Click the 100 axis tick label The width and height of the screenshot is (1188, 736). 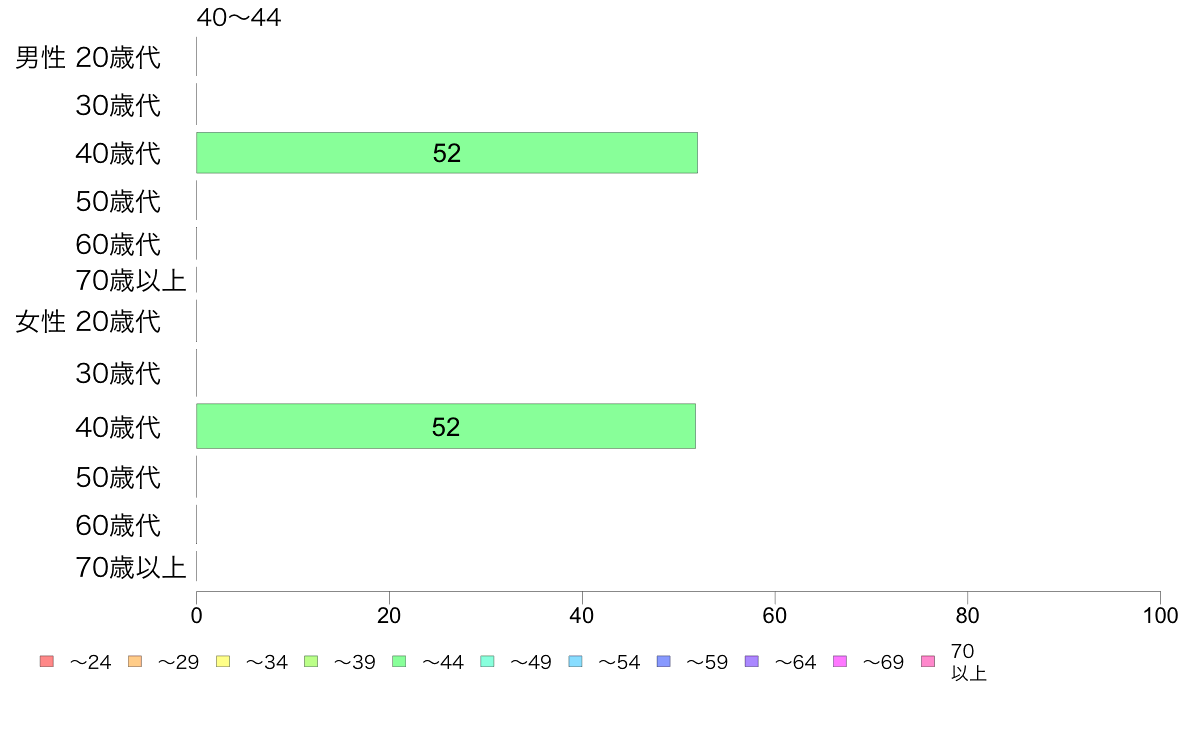[x=1160, y=615]
